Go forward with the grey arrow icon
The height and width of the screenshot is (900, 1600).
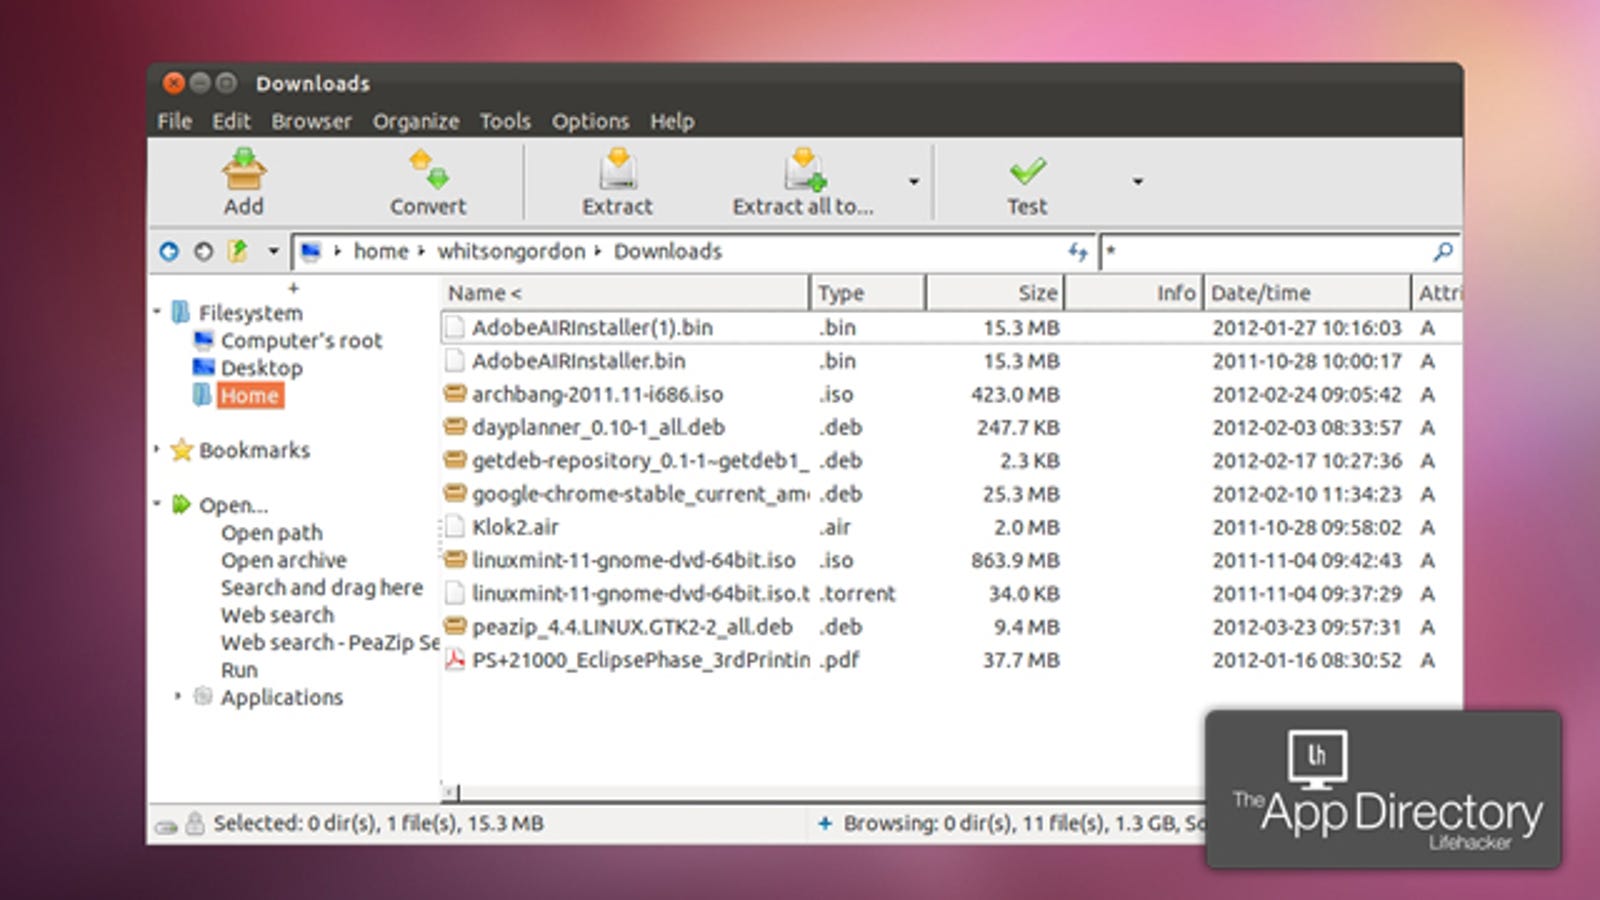[203, 251]
